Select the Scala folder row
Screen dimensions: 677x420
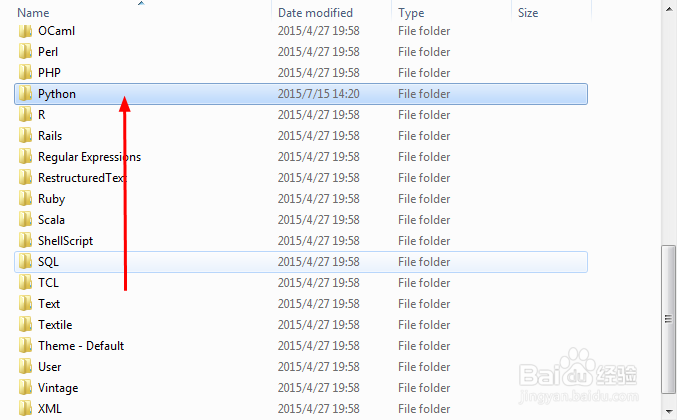(x=301, y=220)
